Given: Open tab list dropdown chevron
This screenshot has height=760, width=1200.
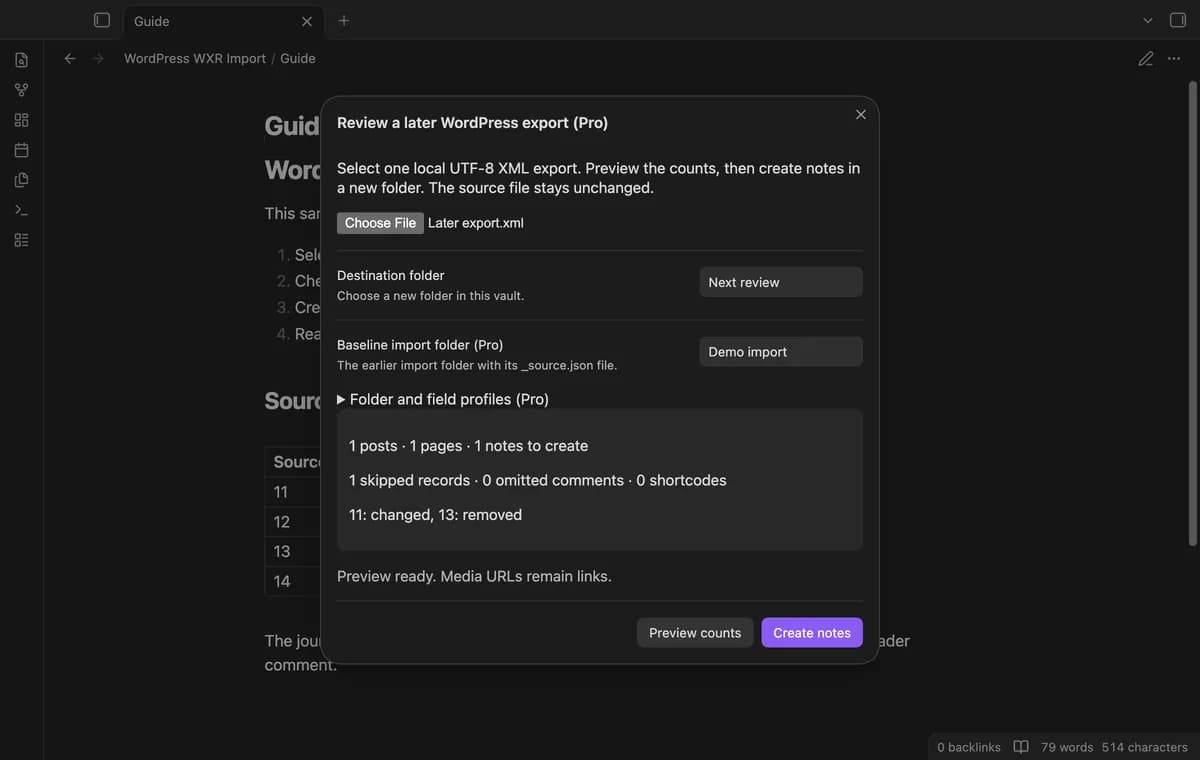Looking at the screenshot, I should 1147,20.
